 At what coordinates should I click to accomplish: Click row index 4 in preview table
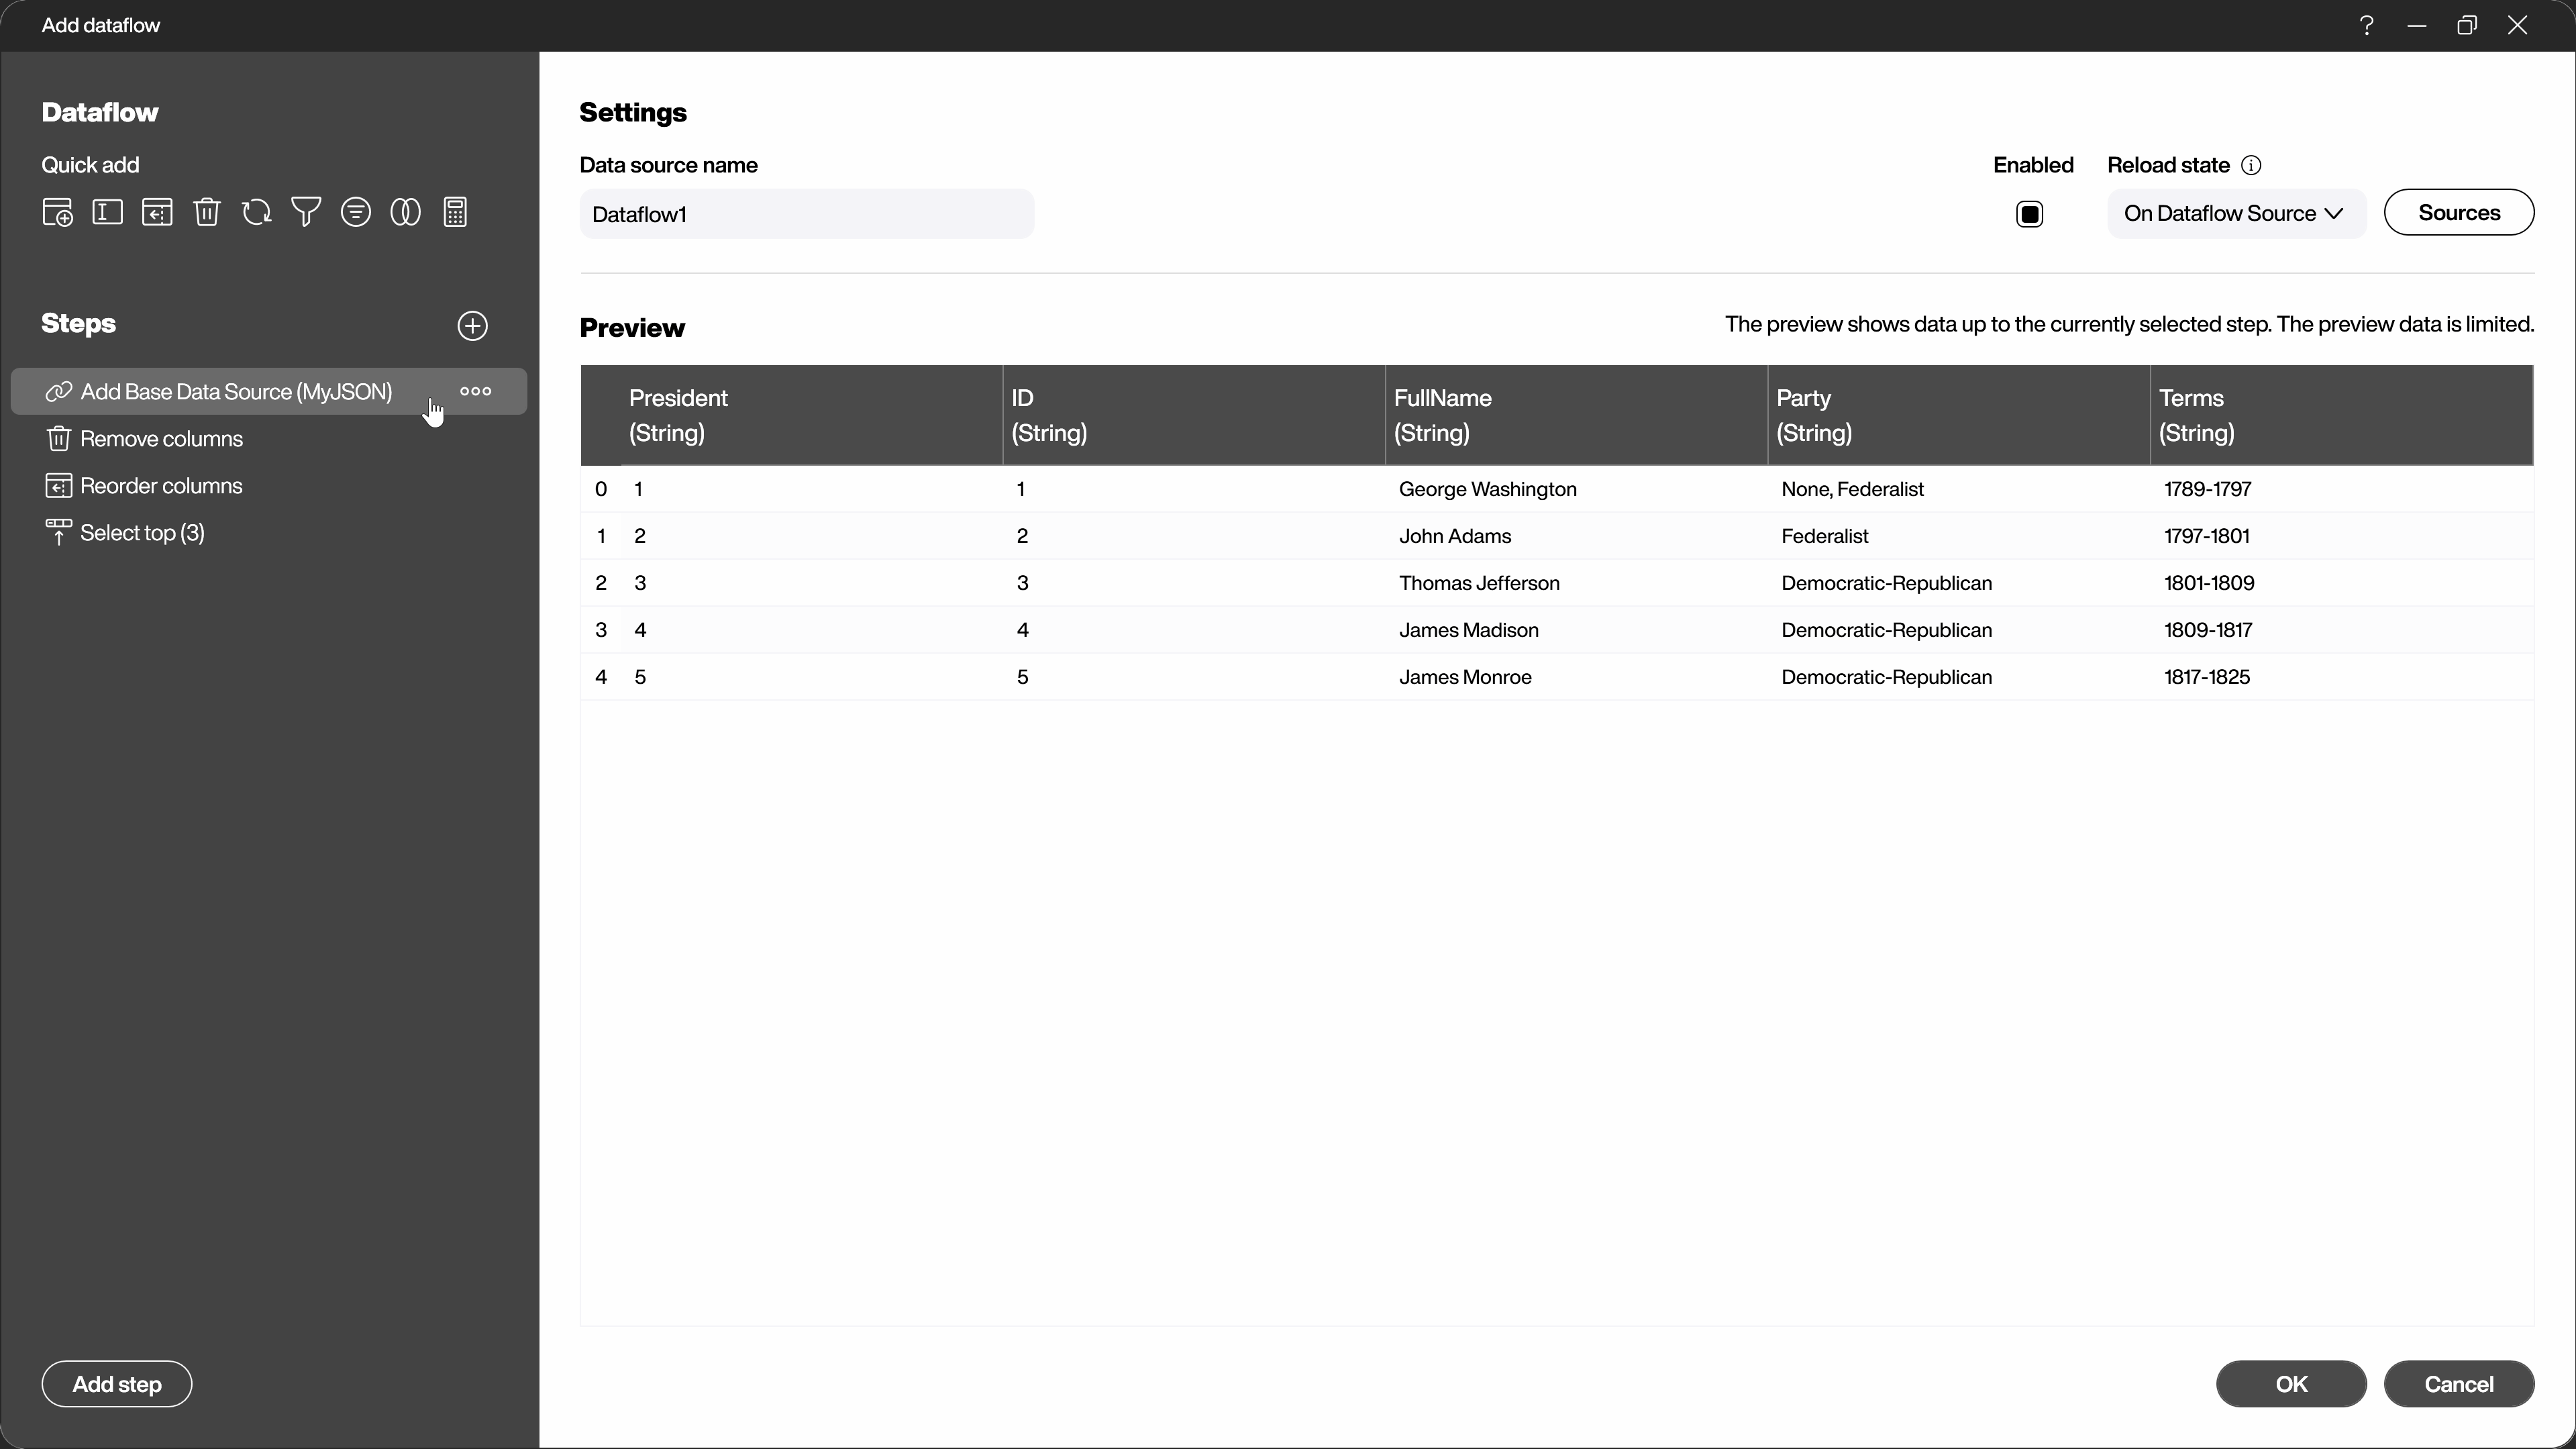tap(601, 677)
